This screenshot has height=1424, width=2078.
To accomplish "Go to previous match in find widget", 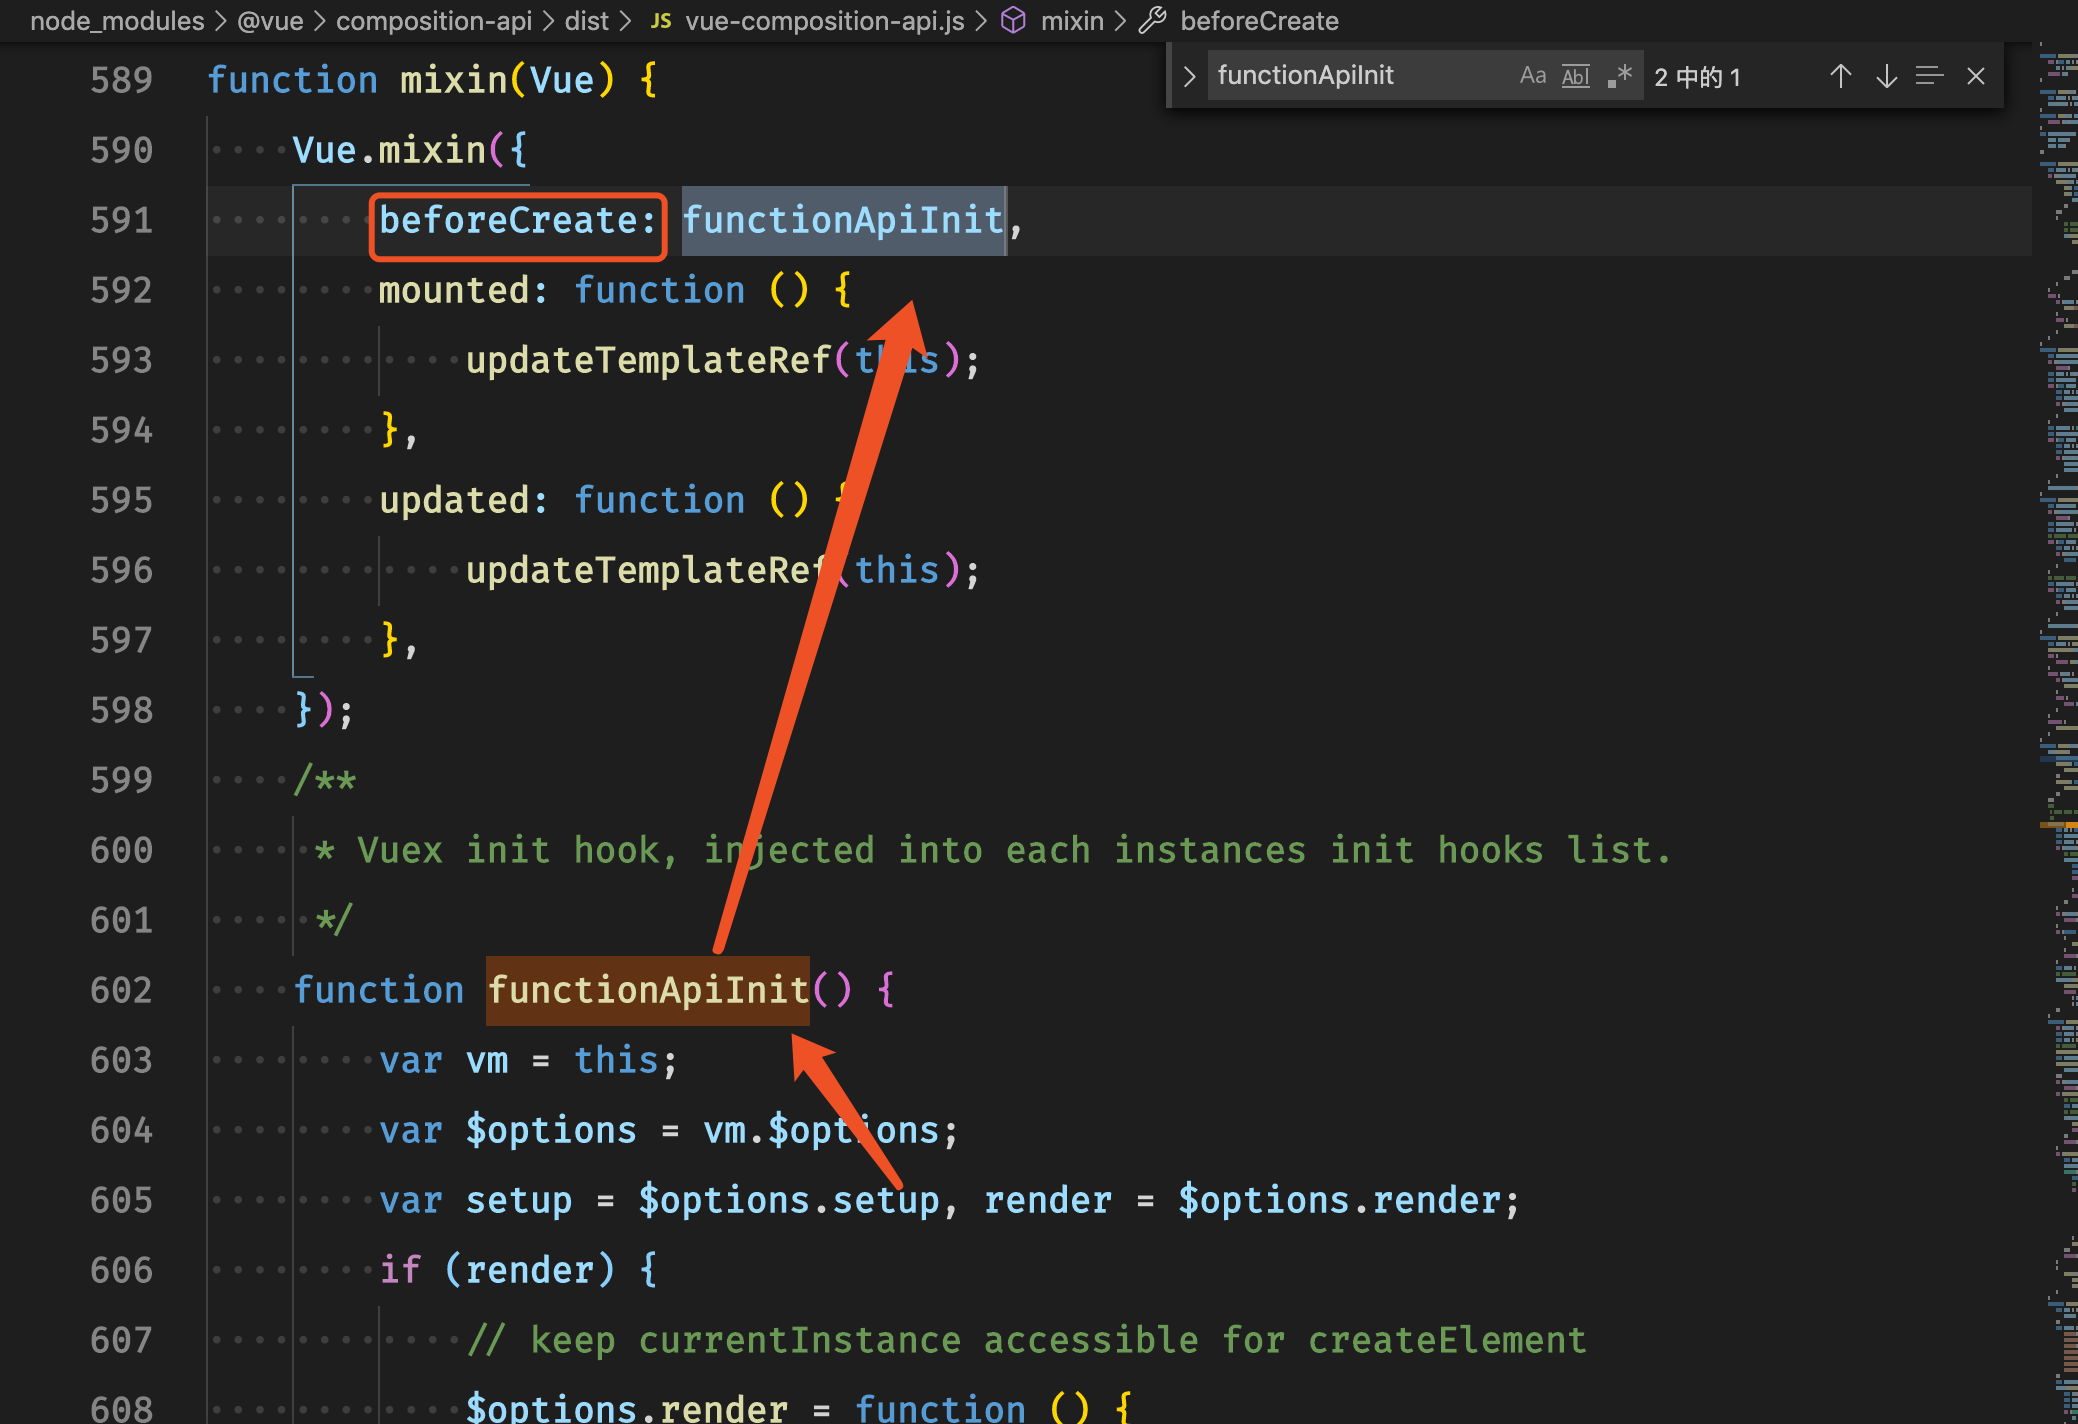I will click(1840, 76).
